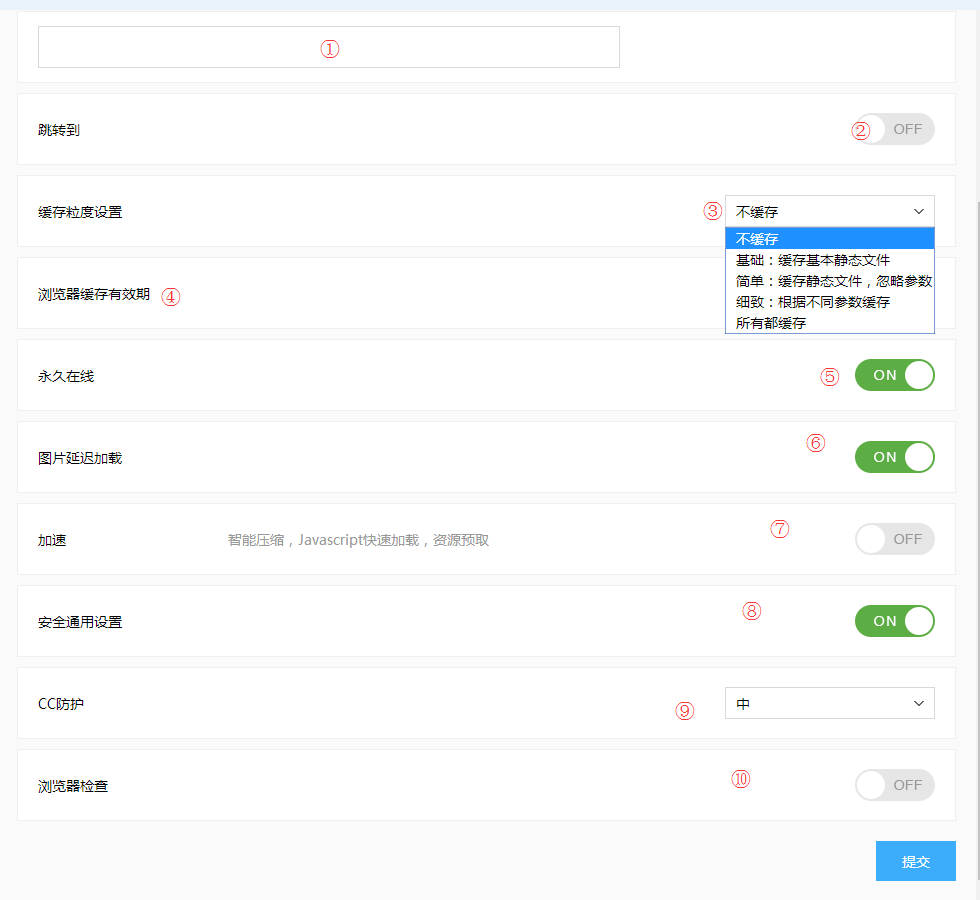Turn on the 浏览器检查 toggle

pos(894,785)
